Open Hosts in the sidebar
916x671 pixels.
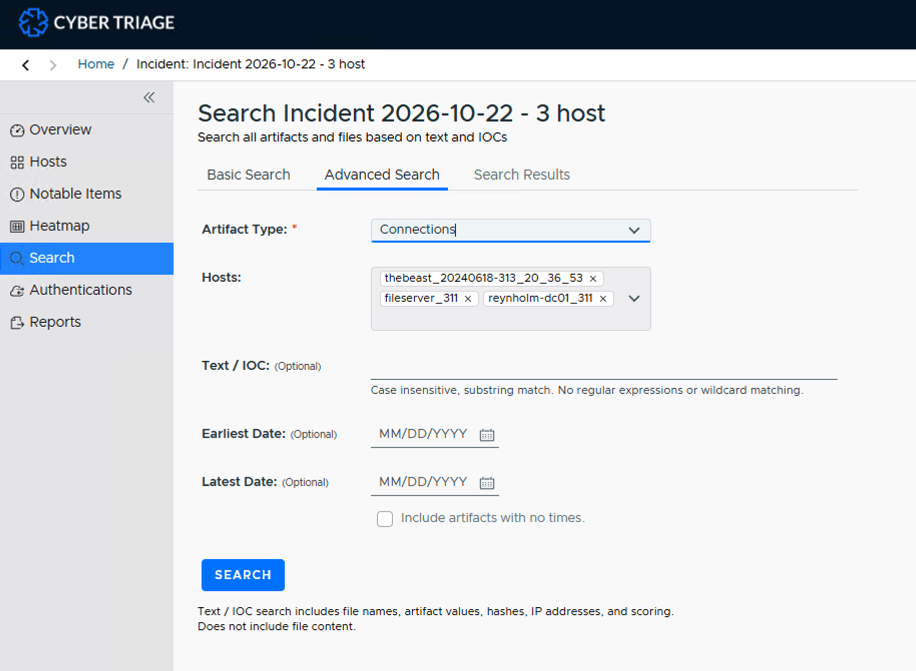point(86,162)
